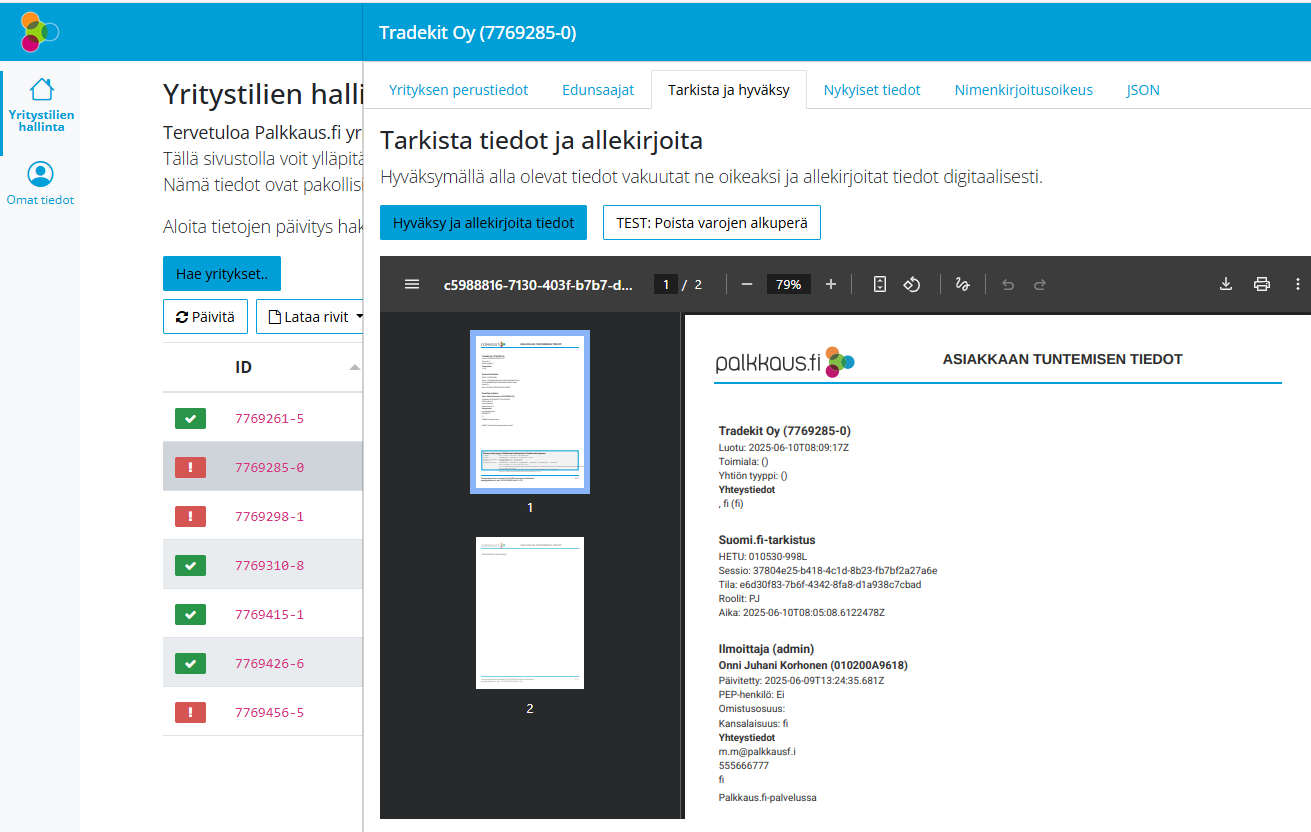The height and width of the screenshot is (832, 1311).
Task: Open company ID 7769298-1
Action: click(x=269, y=516)
